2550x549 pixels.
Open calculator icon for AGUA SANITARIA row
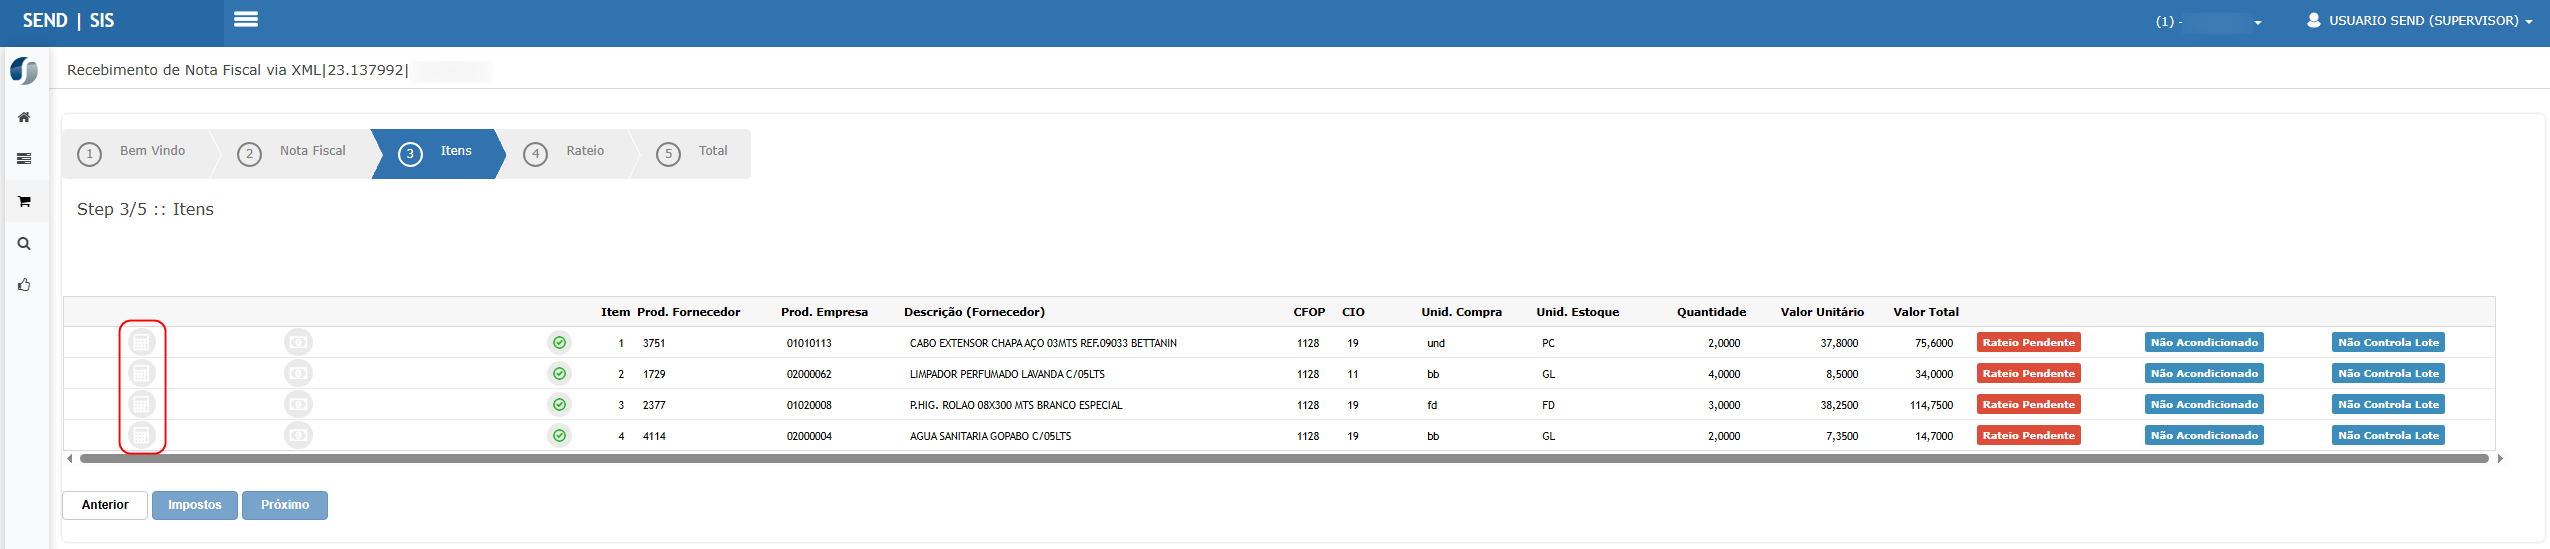[142, 435]
